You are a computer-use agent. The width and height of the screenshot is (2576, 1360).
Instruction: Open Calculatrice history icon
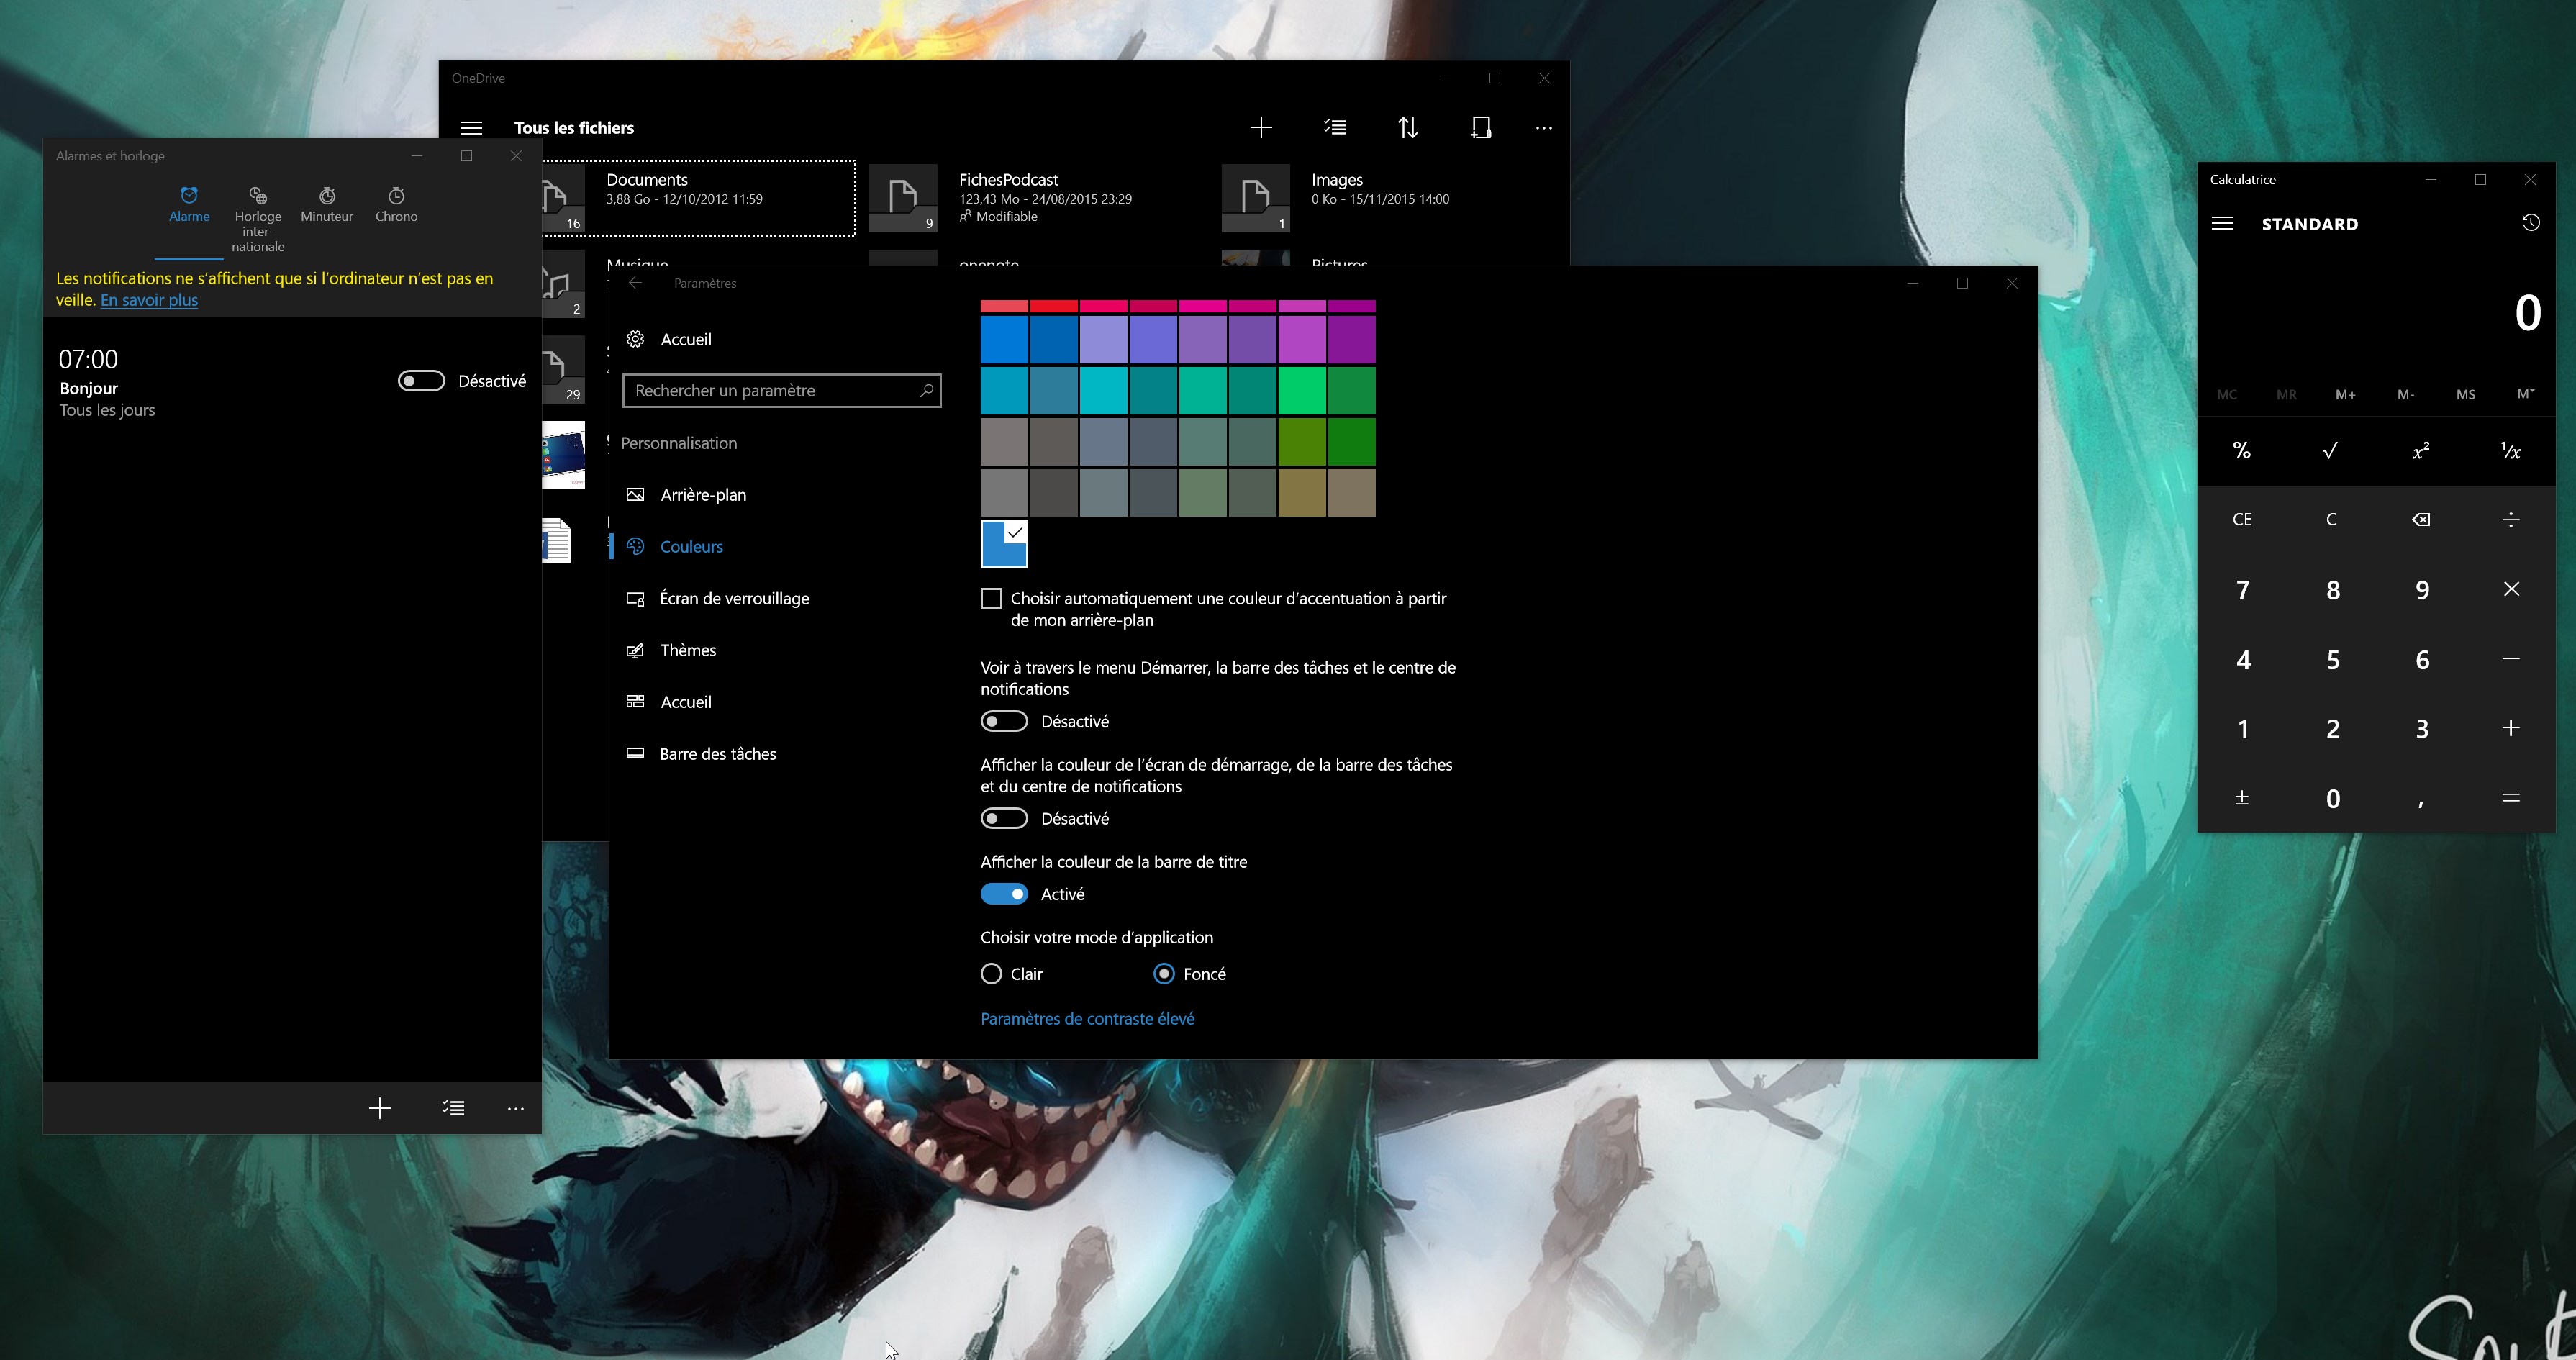[2531, 222]
